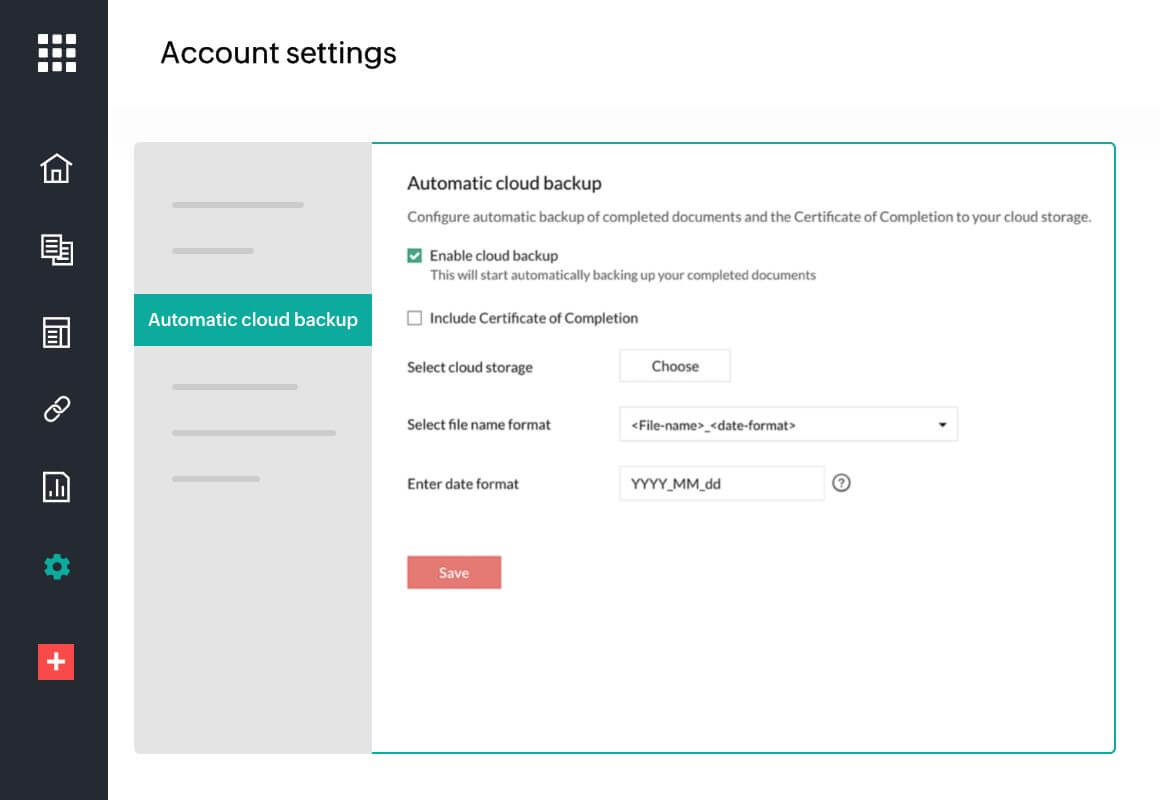The height and width of the screenshot is (800, 1160).
Task: Open the Settings gear sidebar icon
Action: click(57, 567)
